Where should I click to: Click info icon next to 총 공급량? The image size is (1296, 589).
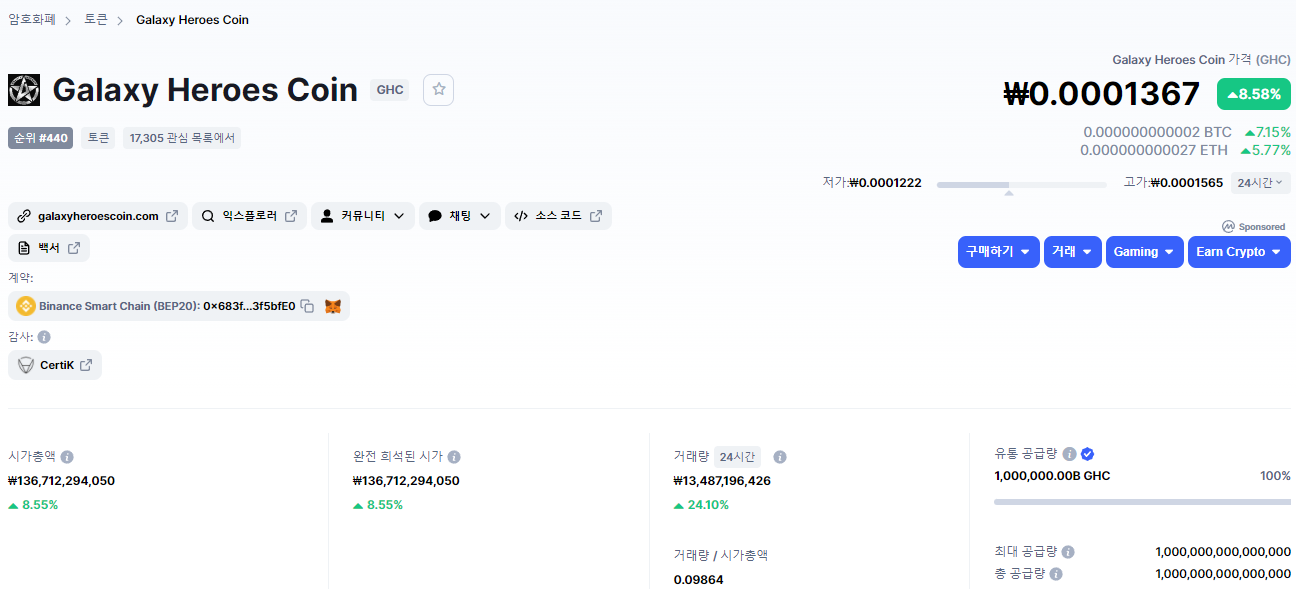(1056, 574)
